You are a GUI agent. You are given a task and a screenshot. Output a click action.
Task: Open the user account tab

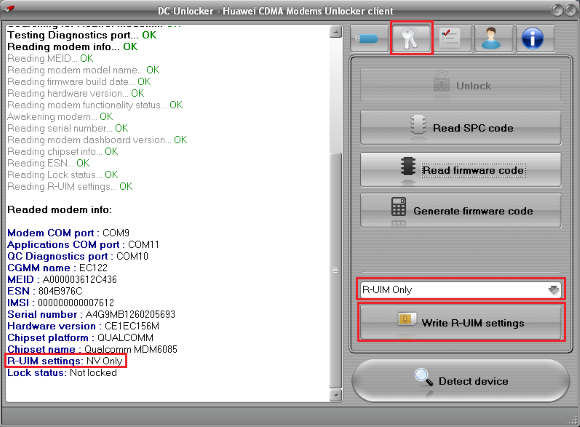(x=492, y=38)
